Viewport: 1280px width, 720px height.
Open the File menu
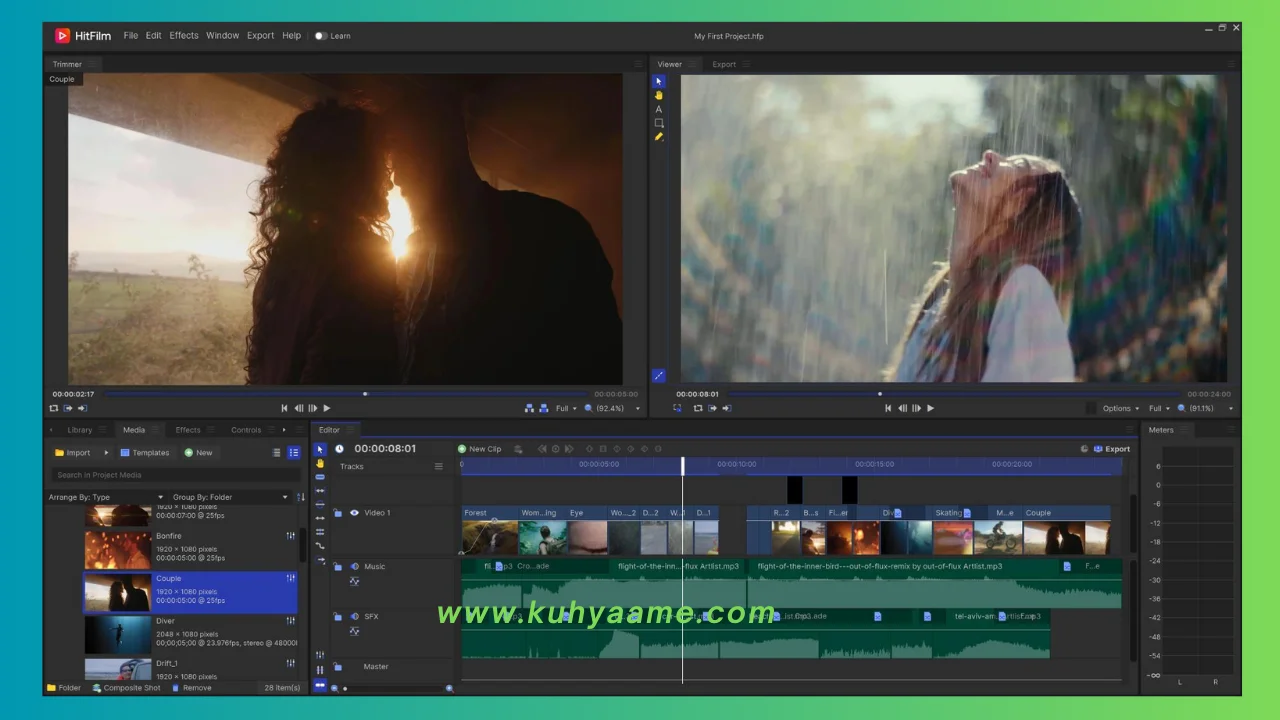pos(131,35)
